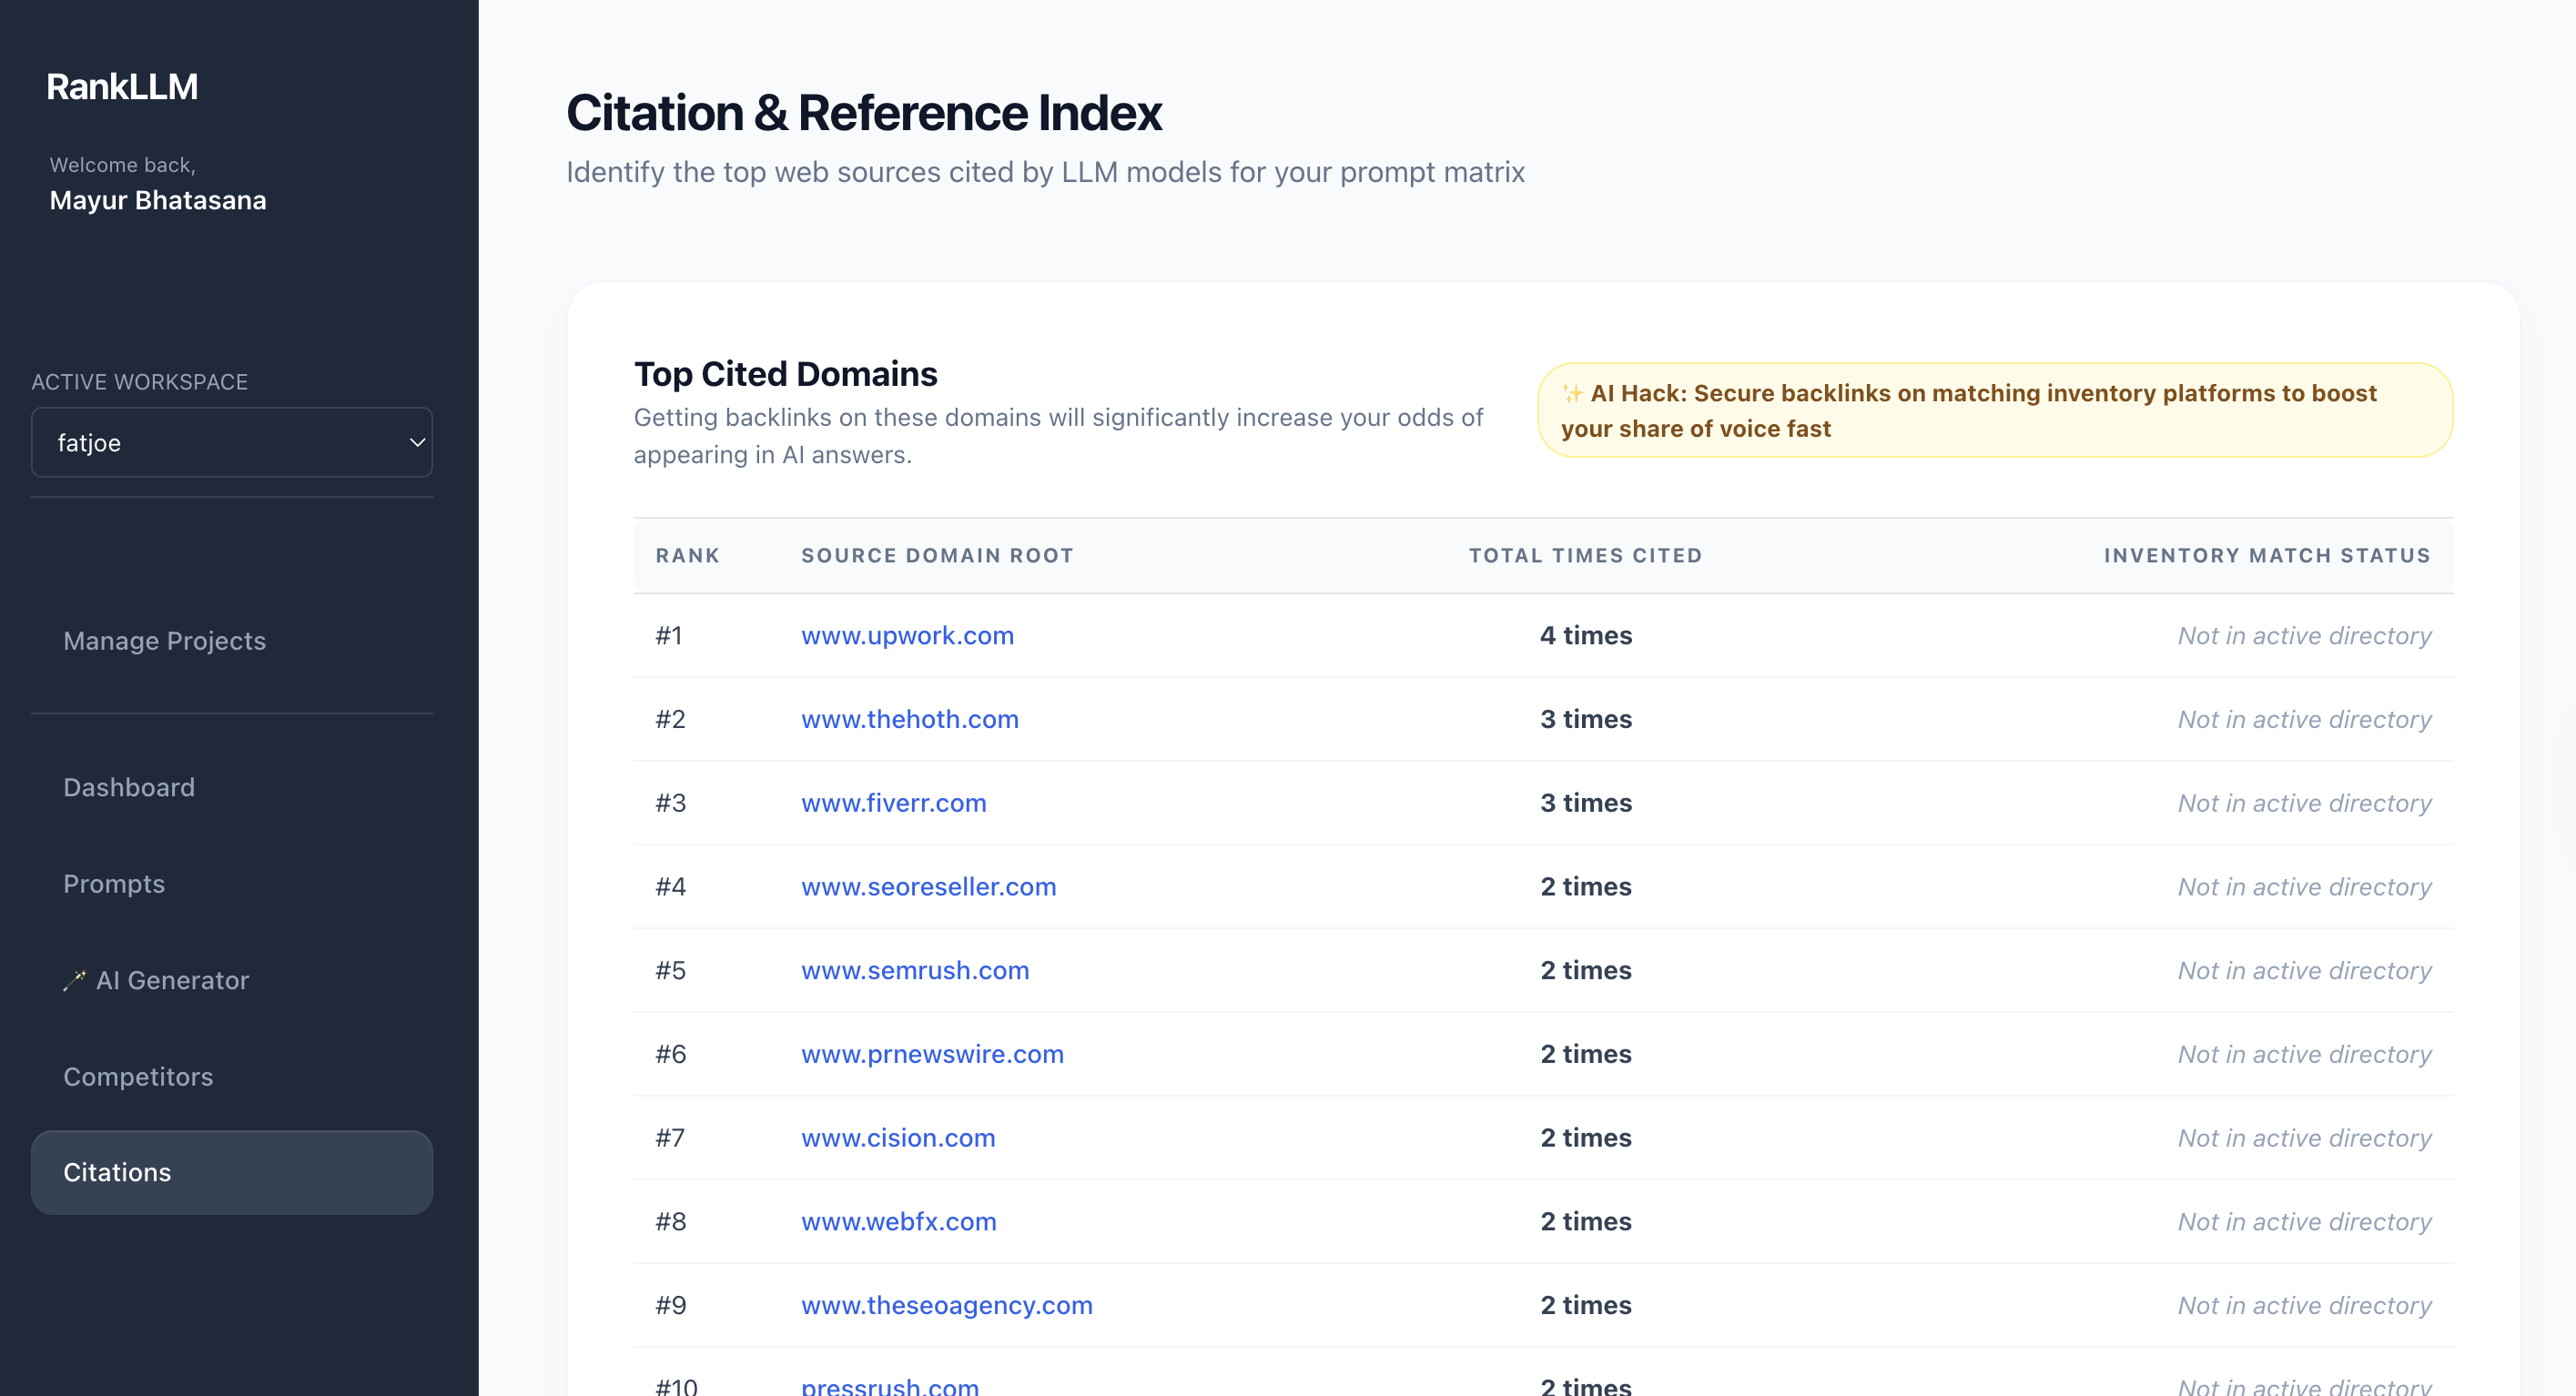Screen dimensions: 2576x1396
Task: Open the Prompts section
Action: pos(114,883)
